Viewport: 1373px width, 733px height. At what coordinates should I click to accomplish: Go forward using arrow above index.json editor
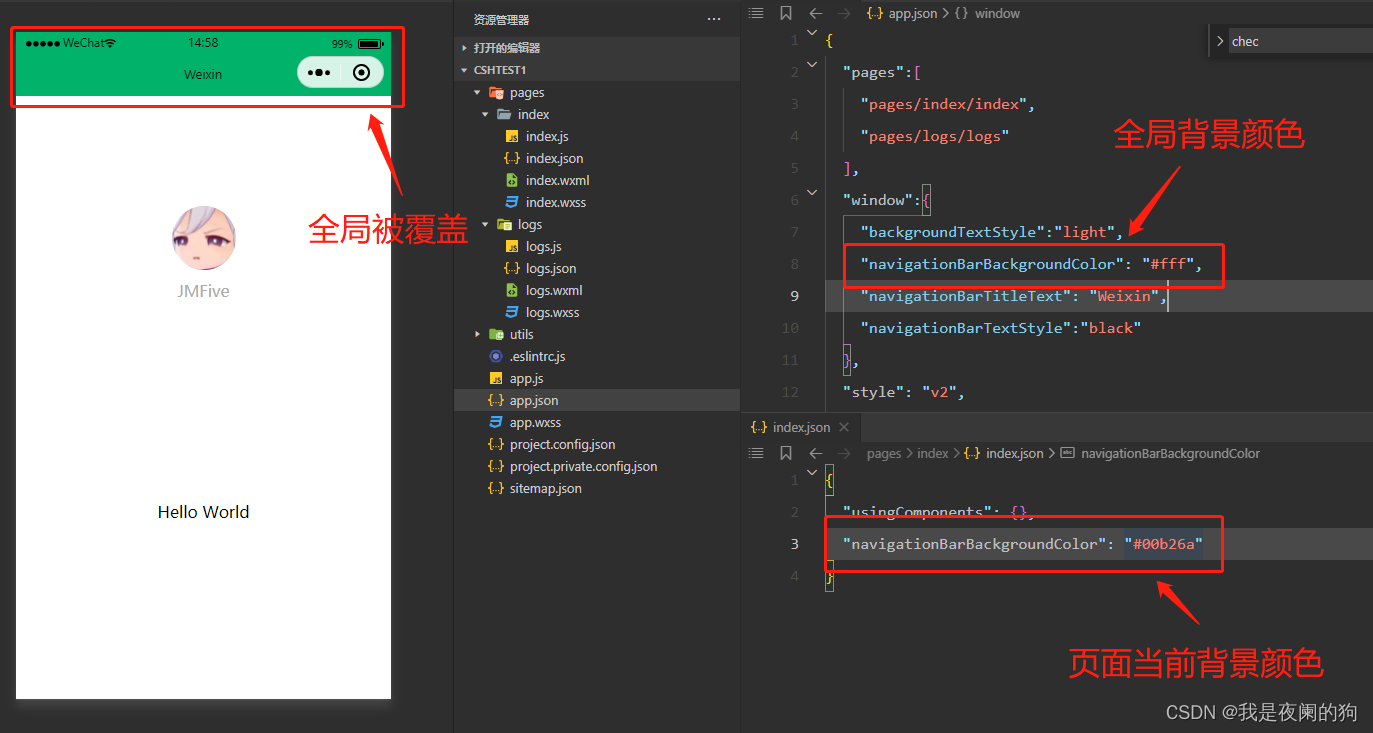click(844, 453)
